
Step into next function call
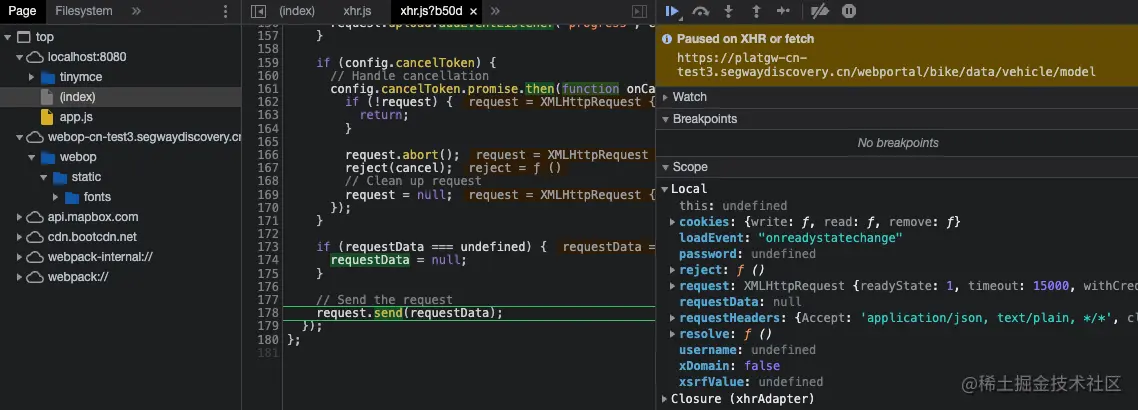click(729, 11)
